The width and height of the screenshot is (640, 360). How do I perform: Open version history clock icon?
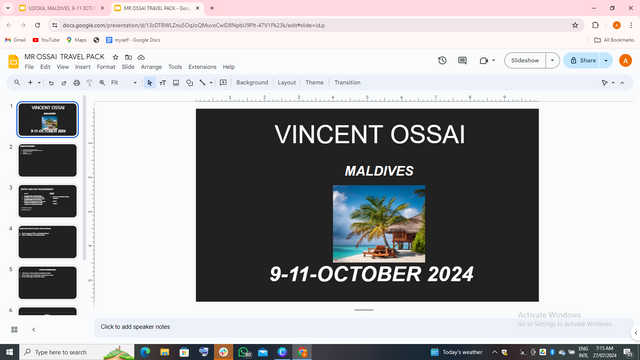tap(442, 60)
